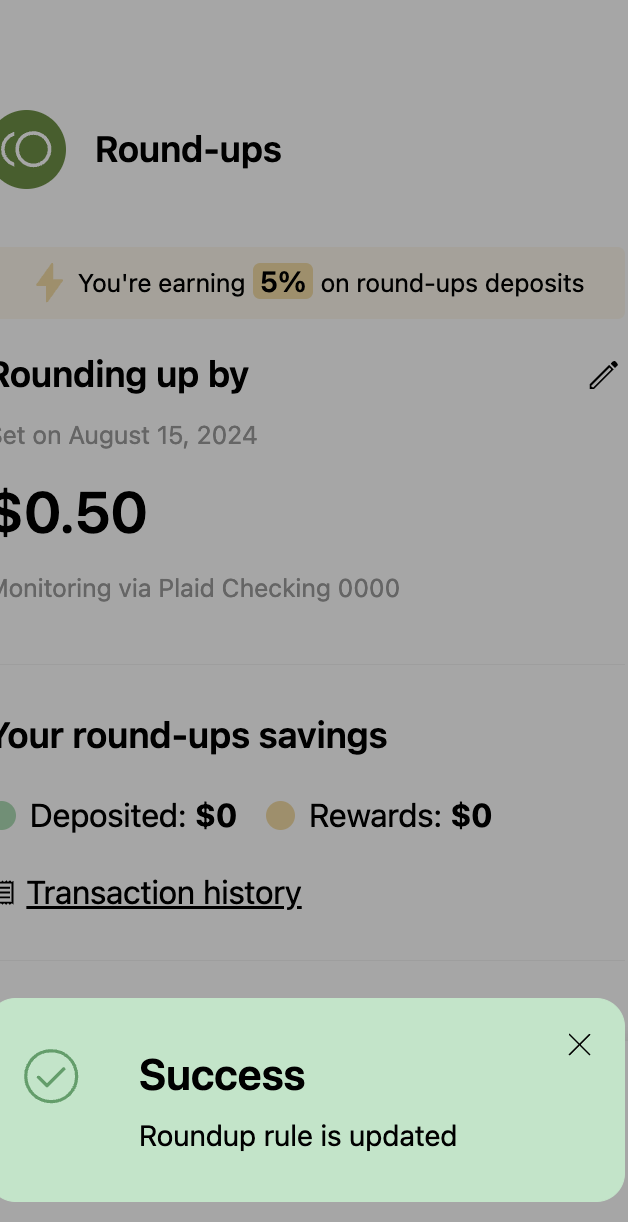Open the Transaction history link
628x1222 pixels.
point(164,892)
